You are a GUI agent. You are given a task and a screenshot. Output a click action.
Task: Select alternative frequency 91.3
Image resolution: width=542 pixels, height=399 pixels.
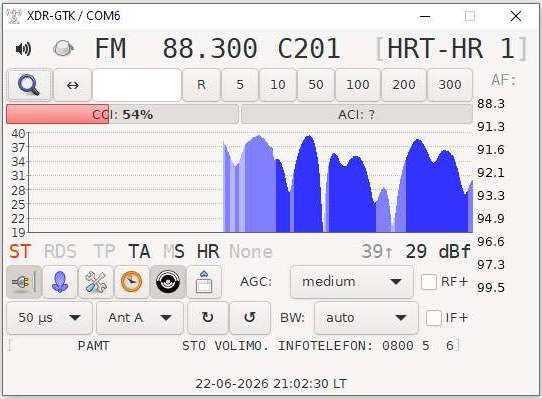click(x=491, y=127)
